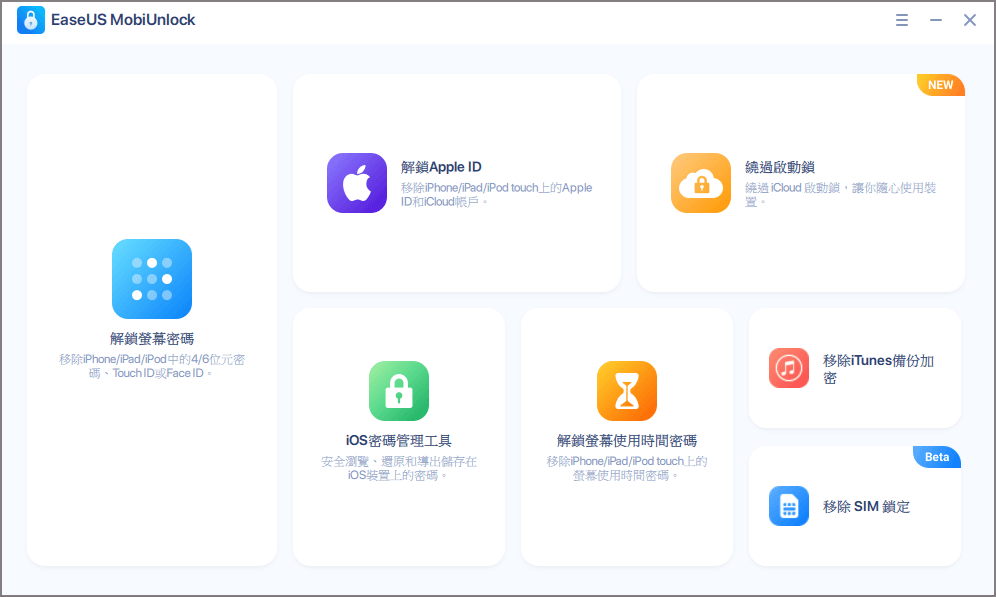Click the hourglass icon for 解鎖螢幕使用時間密碼
The height and width of the screenshot is (597, 996).
click(x=626, y=391)
